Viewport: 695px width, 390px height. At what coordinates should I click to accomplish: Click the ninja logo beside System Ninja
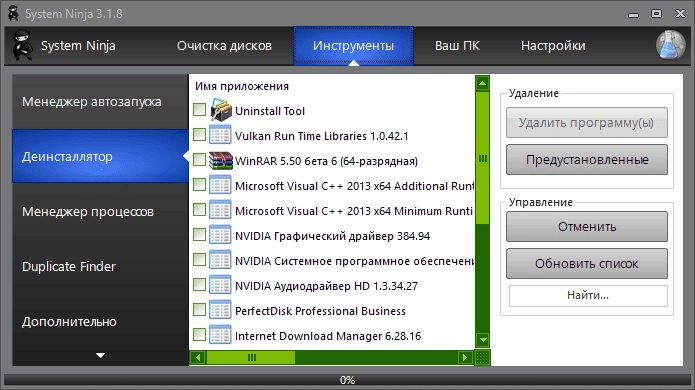22,45
